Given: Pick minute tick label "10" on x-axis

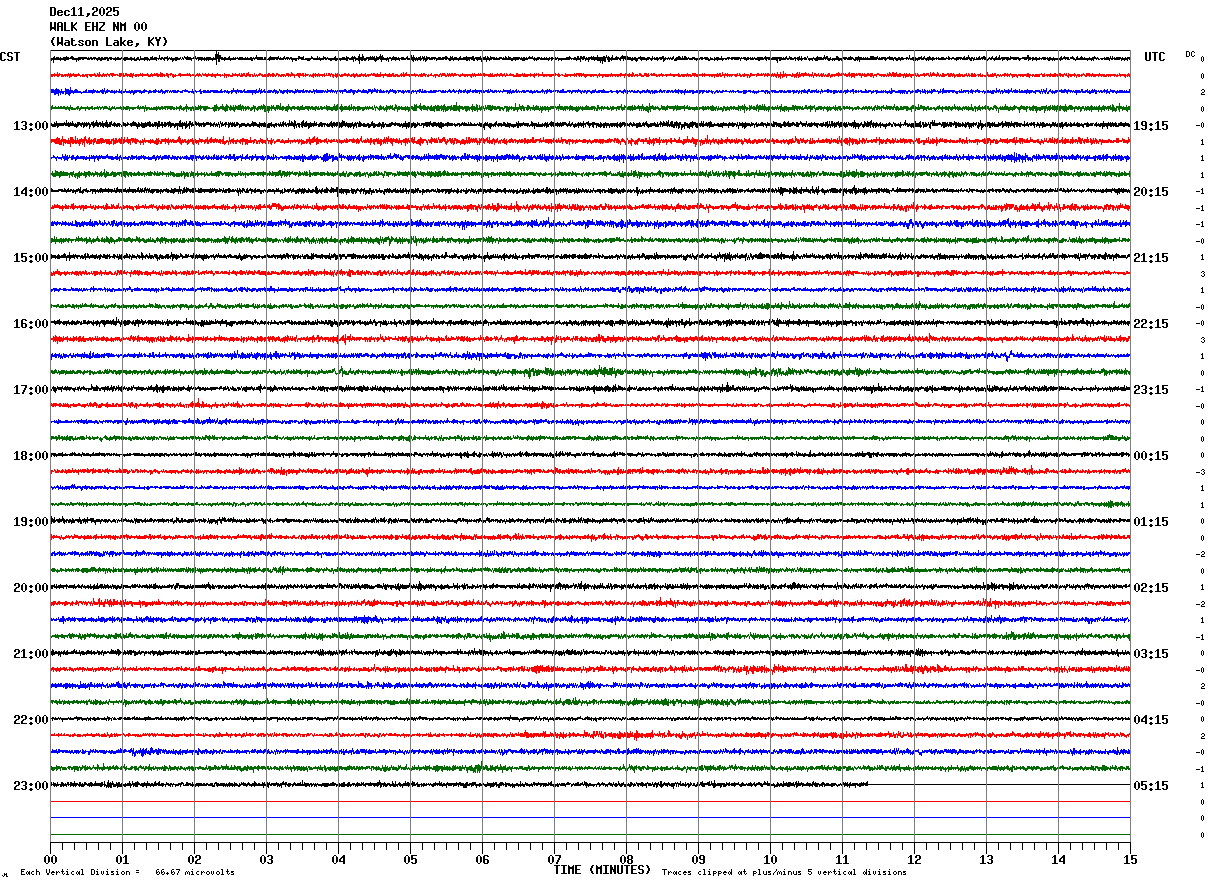Looking at the screenshot, I should 770,859.
